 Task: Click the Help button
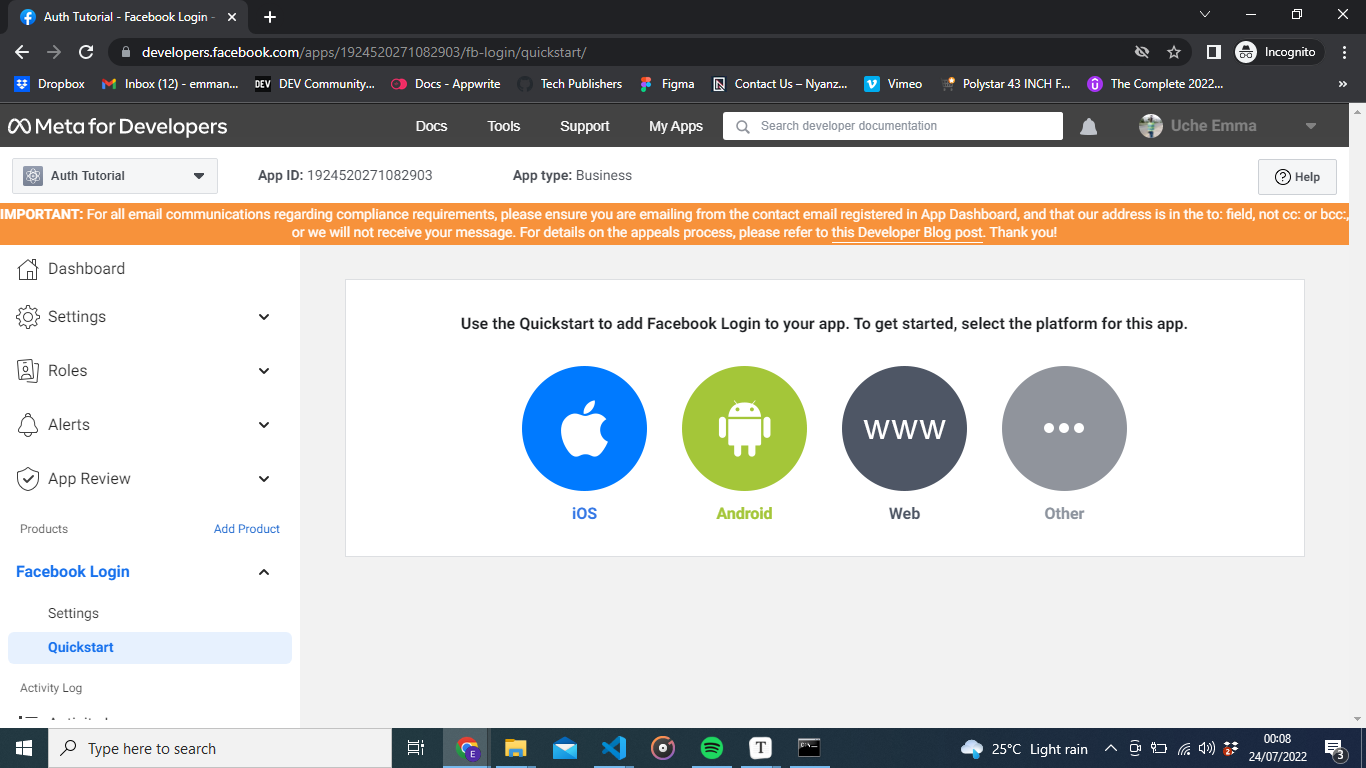coord(1297,177)
